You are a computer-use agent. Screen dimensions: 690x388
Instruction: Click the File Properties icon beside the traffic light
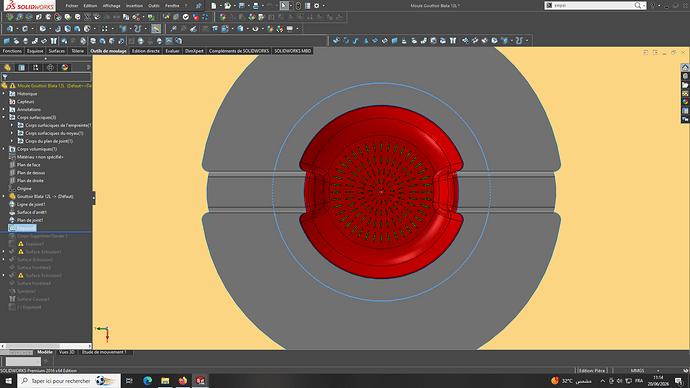coord(308,6)
